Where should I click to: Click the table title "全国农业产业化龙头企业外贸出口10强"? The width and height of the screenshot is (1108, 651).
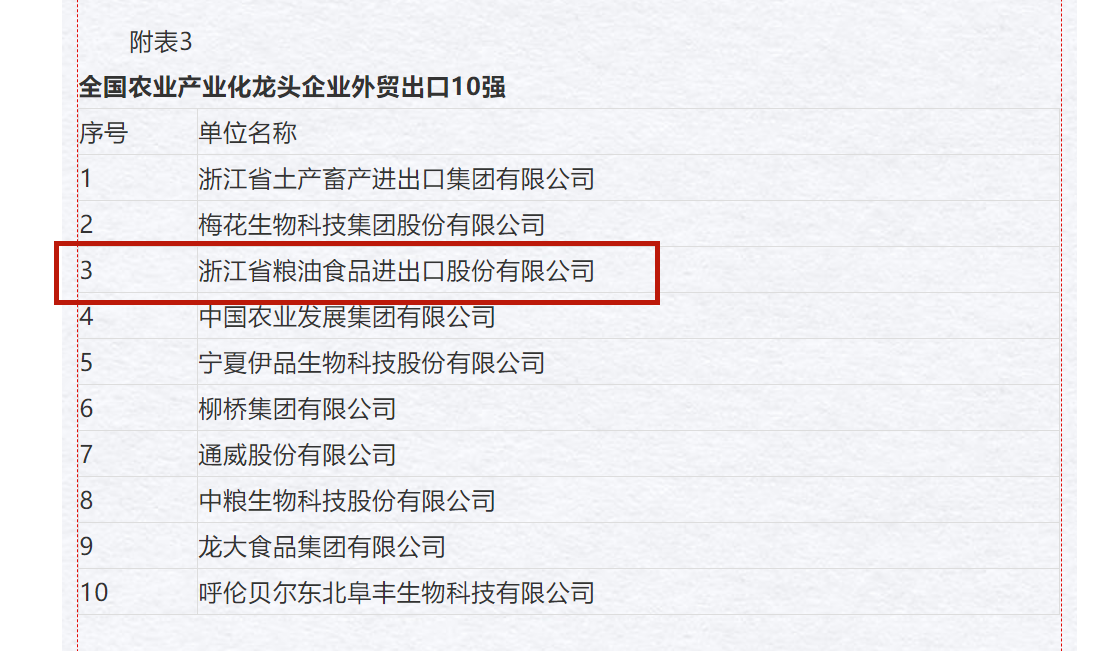pos(292,88)
